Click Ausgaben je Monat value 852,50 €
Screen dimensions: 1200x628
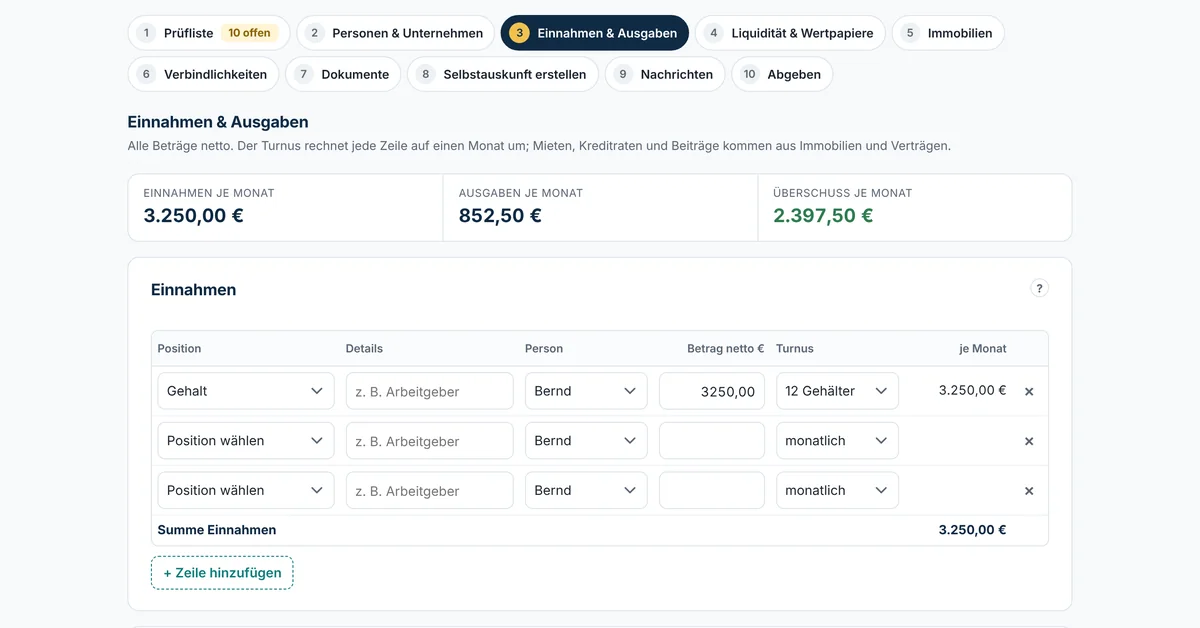point(500,215)
